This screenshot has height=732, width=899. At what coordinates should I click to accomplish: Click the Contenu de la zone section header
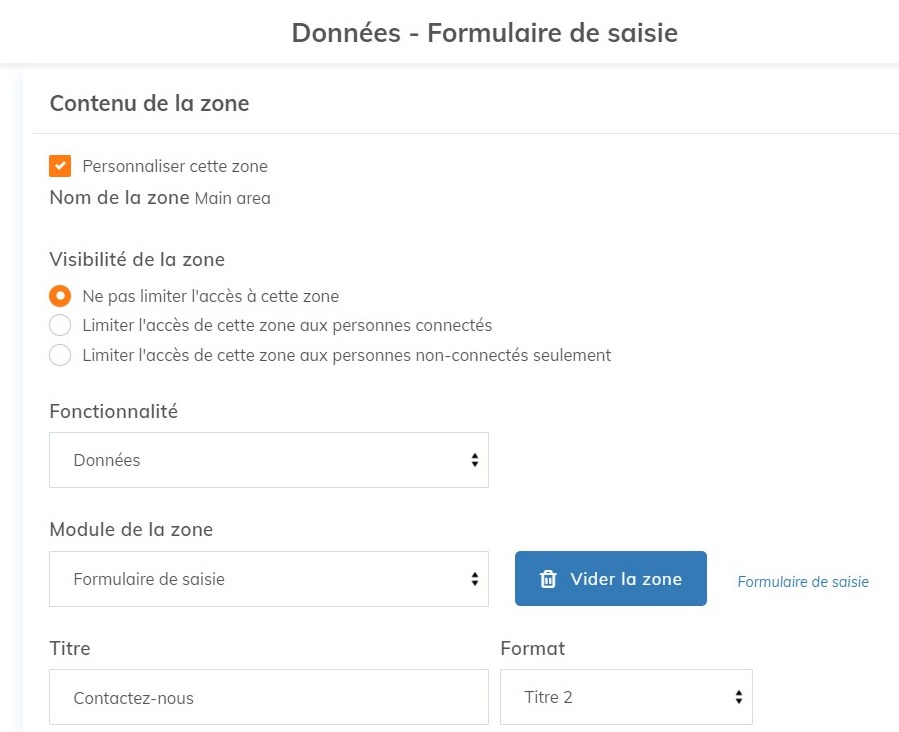(149, 103)
